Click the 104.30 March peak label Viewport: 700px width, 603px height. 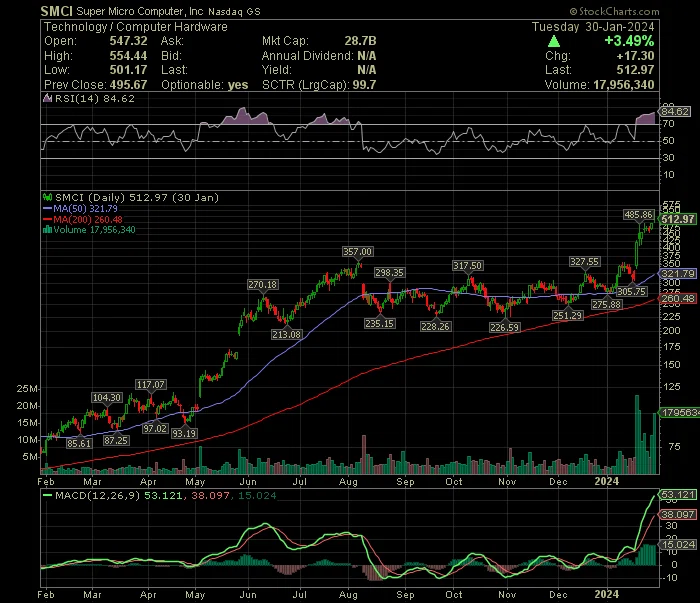[107, 398]
